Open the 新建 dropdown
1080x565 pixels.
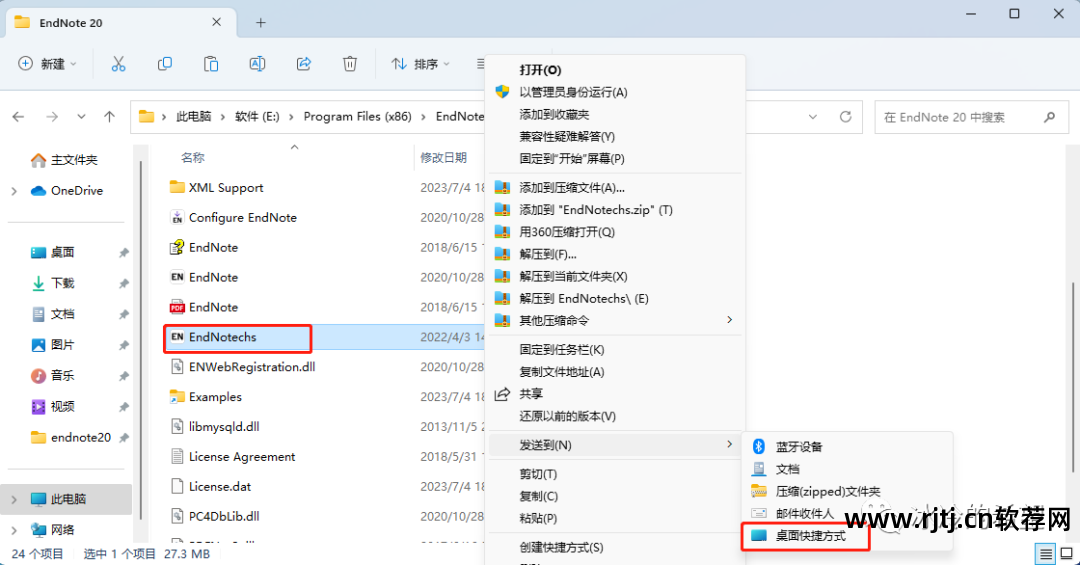coord(47,64)
